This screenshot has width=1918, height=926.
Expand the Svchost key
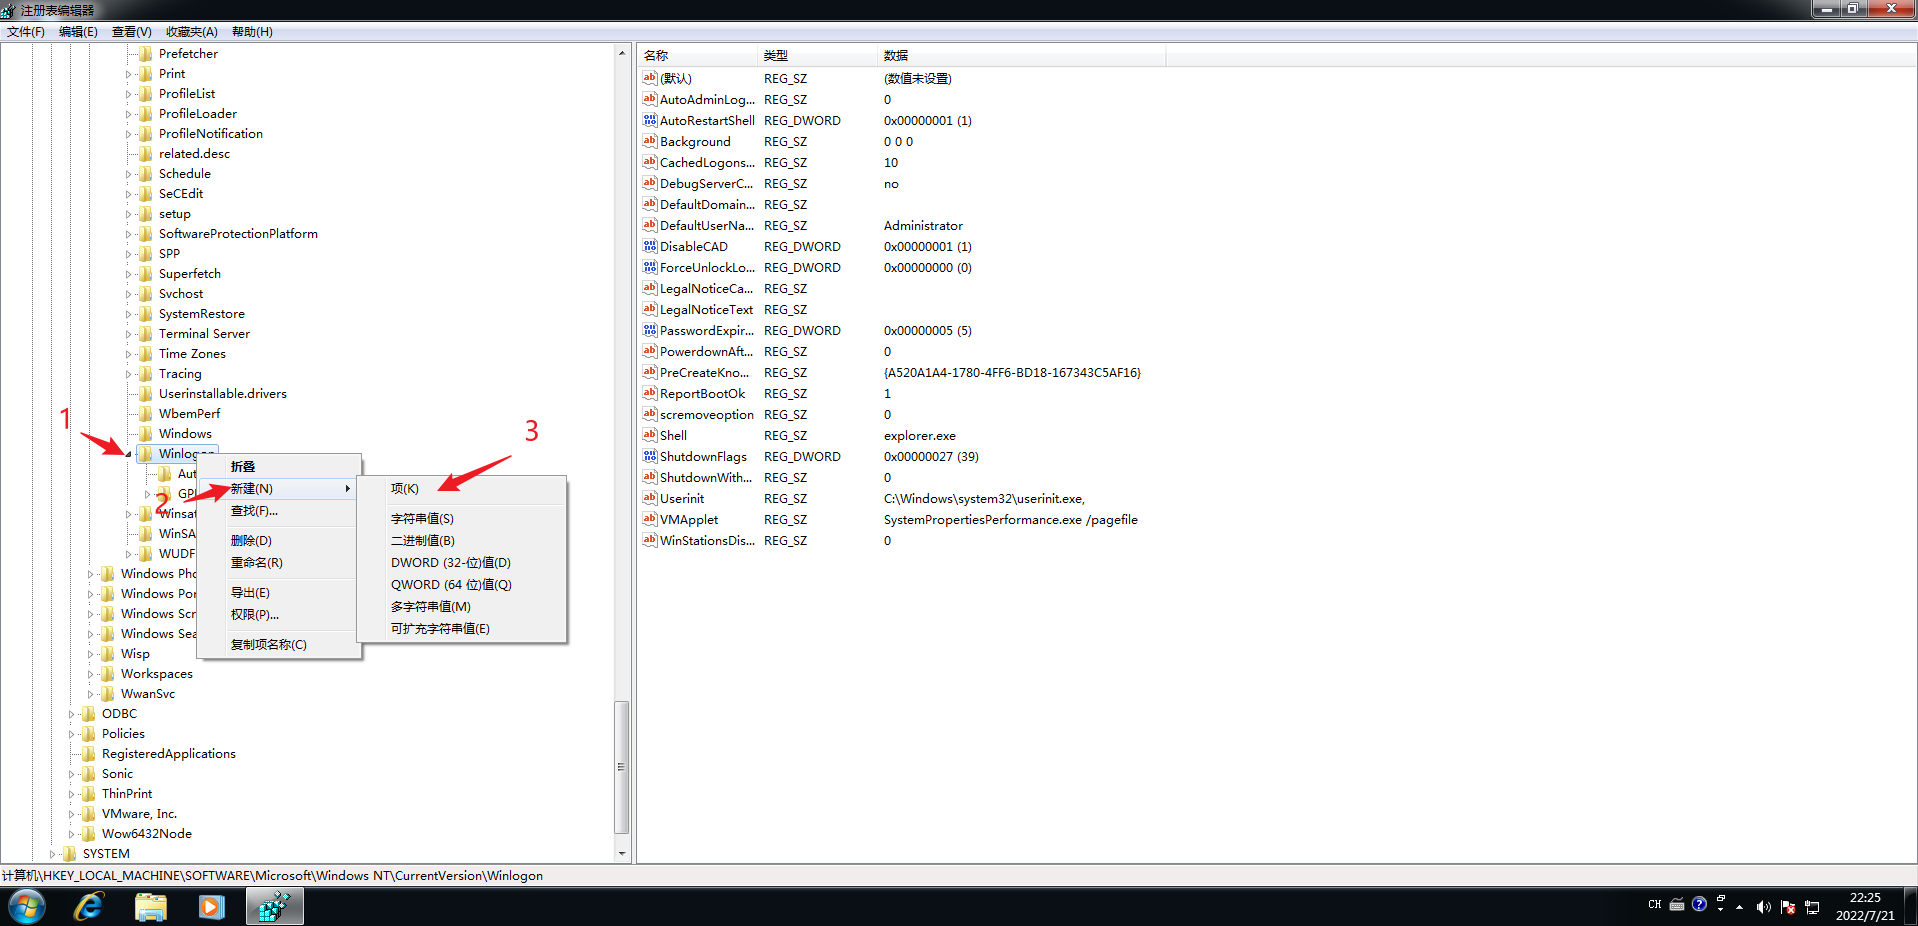[x=129, y=294]
